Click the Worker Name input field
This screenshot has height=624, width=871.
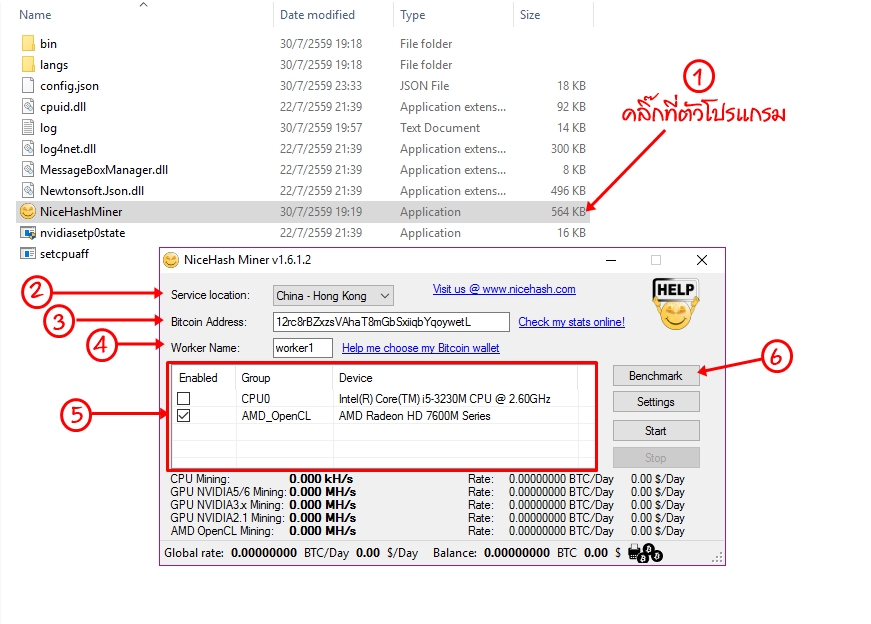pyautogui.click(x=303, y=348)
